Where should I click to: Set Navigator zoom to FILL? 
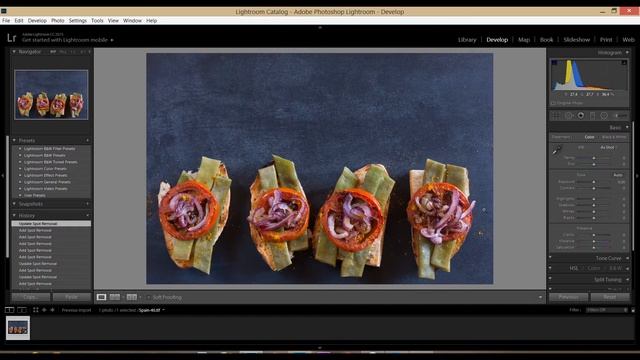pyautogui.click(x=62, y=52)
